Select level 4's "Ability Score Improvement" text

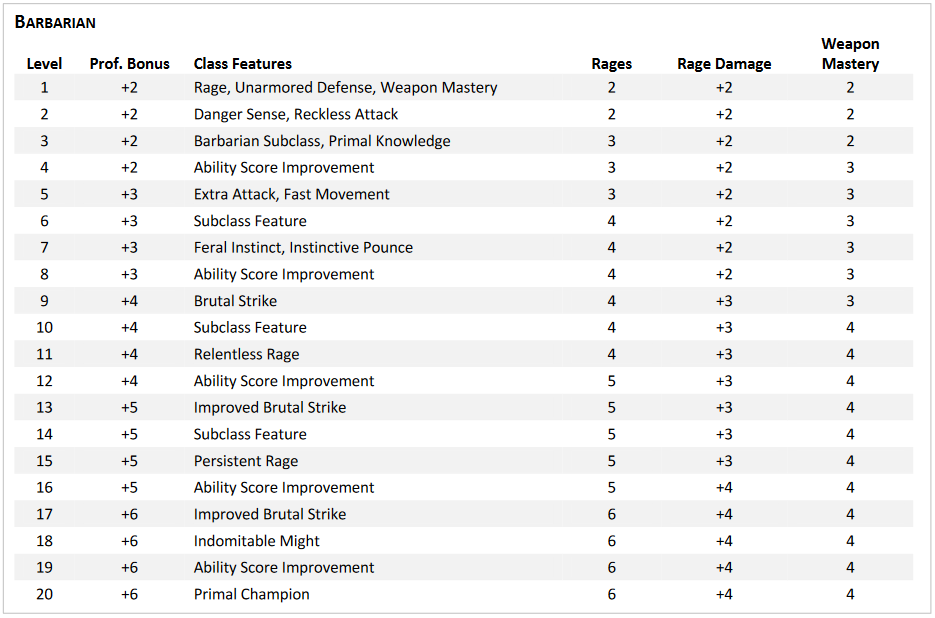pyautogui.click(x=284, y=168)
